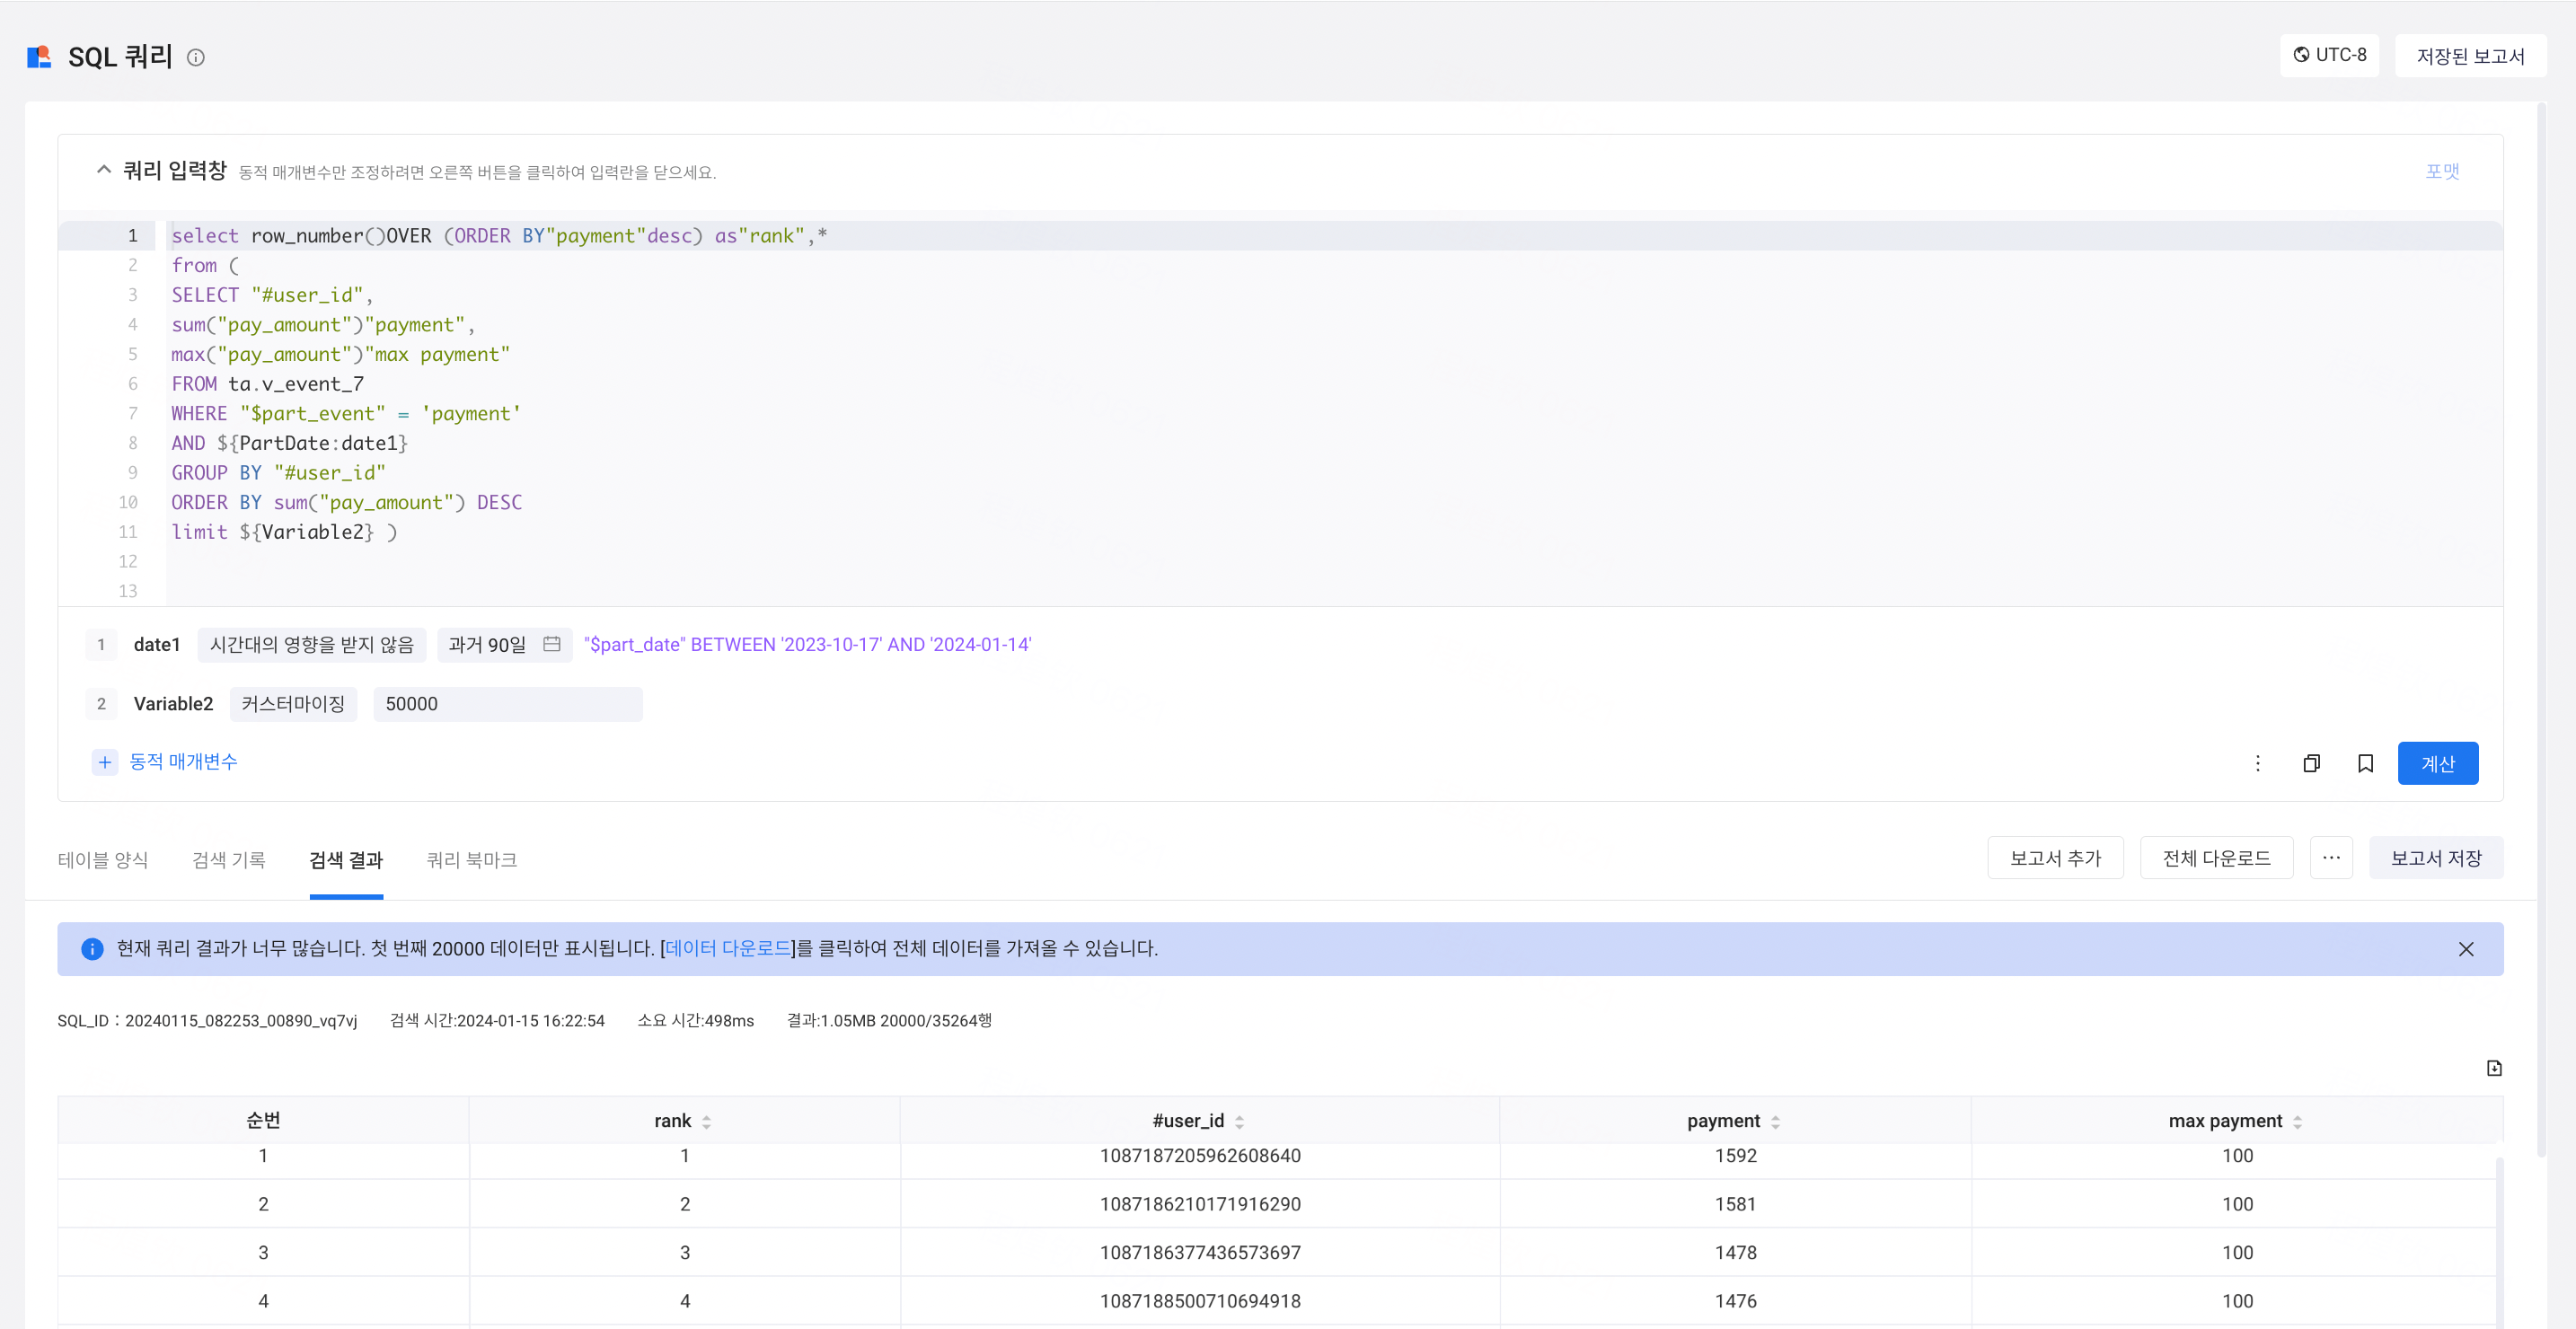The width and height of the screenshot is (2576, 1329).
Task: Switch to the 검색 기록 tab
Action: pos(229,860)
